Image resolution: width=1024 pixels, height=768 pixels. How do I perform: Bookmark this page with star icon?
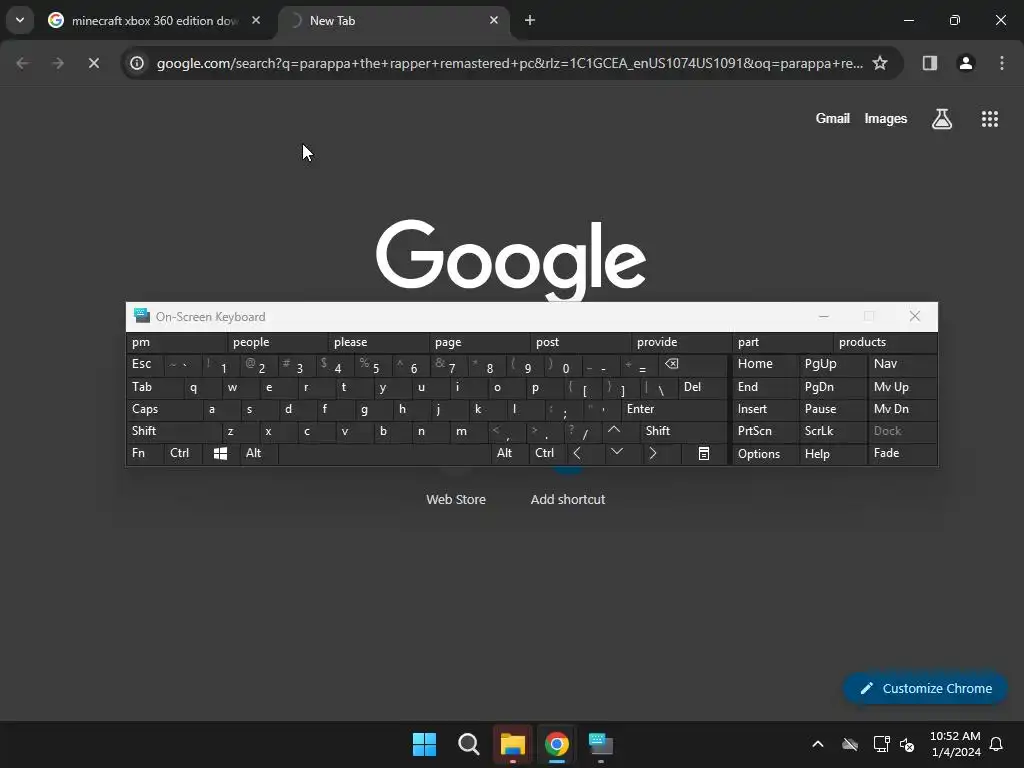point(880,63)
